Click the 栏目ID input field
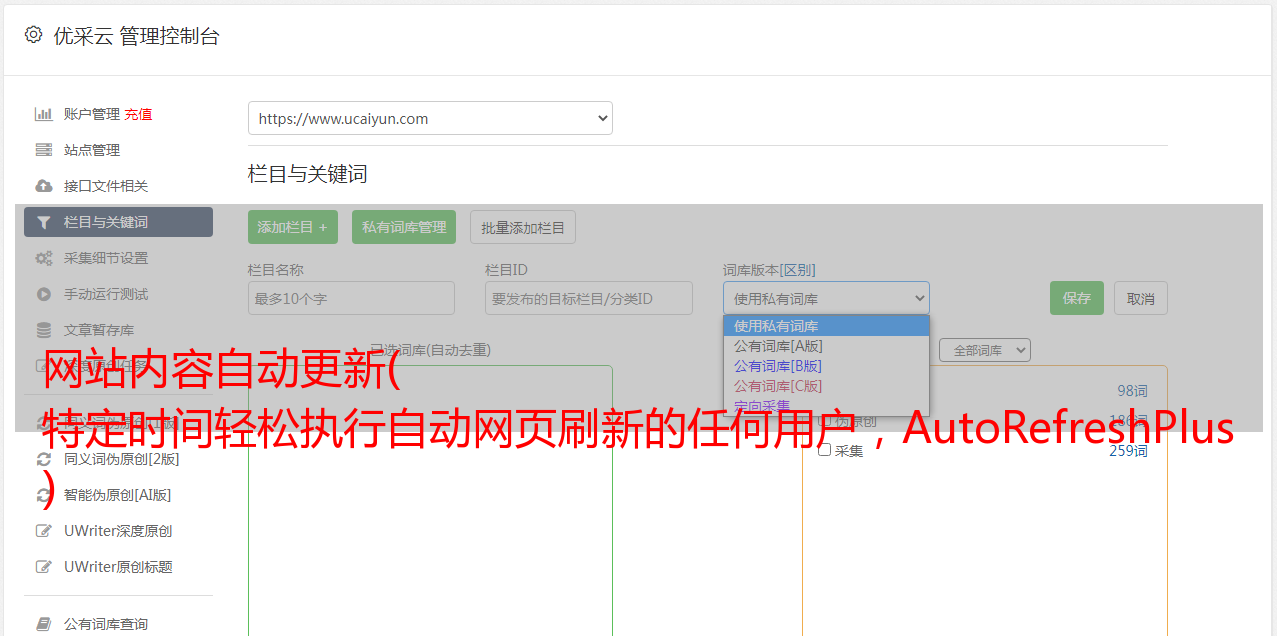 pos(589,298)
